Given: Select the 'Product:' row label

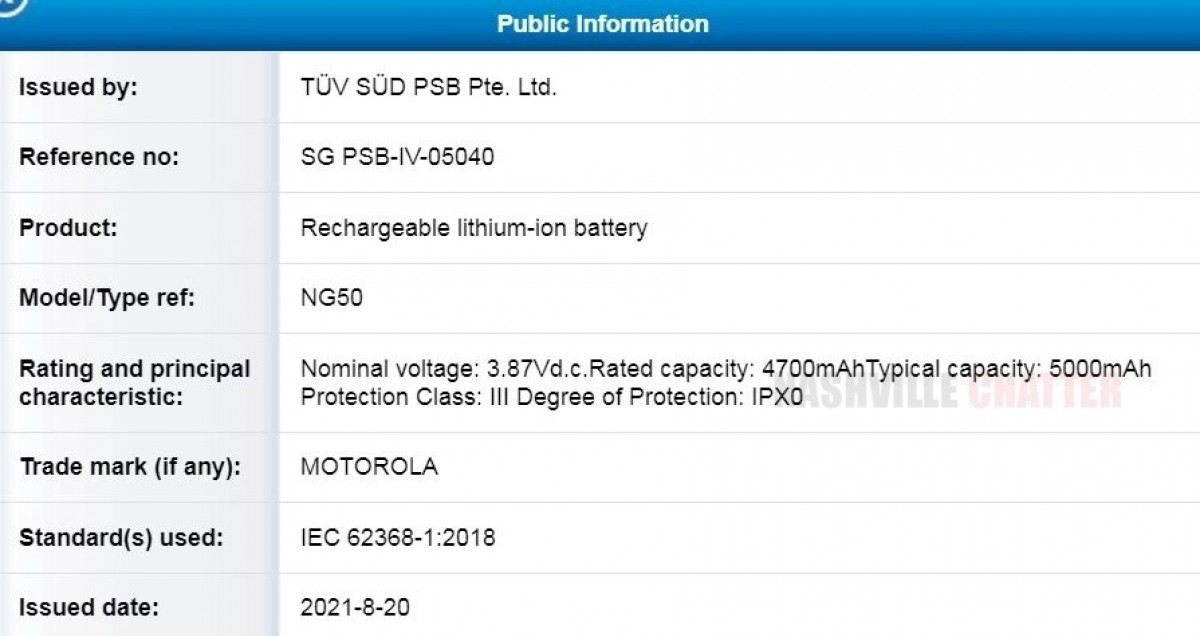Looking at the screenshot, I should click(68, 228).
